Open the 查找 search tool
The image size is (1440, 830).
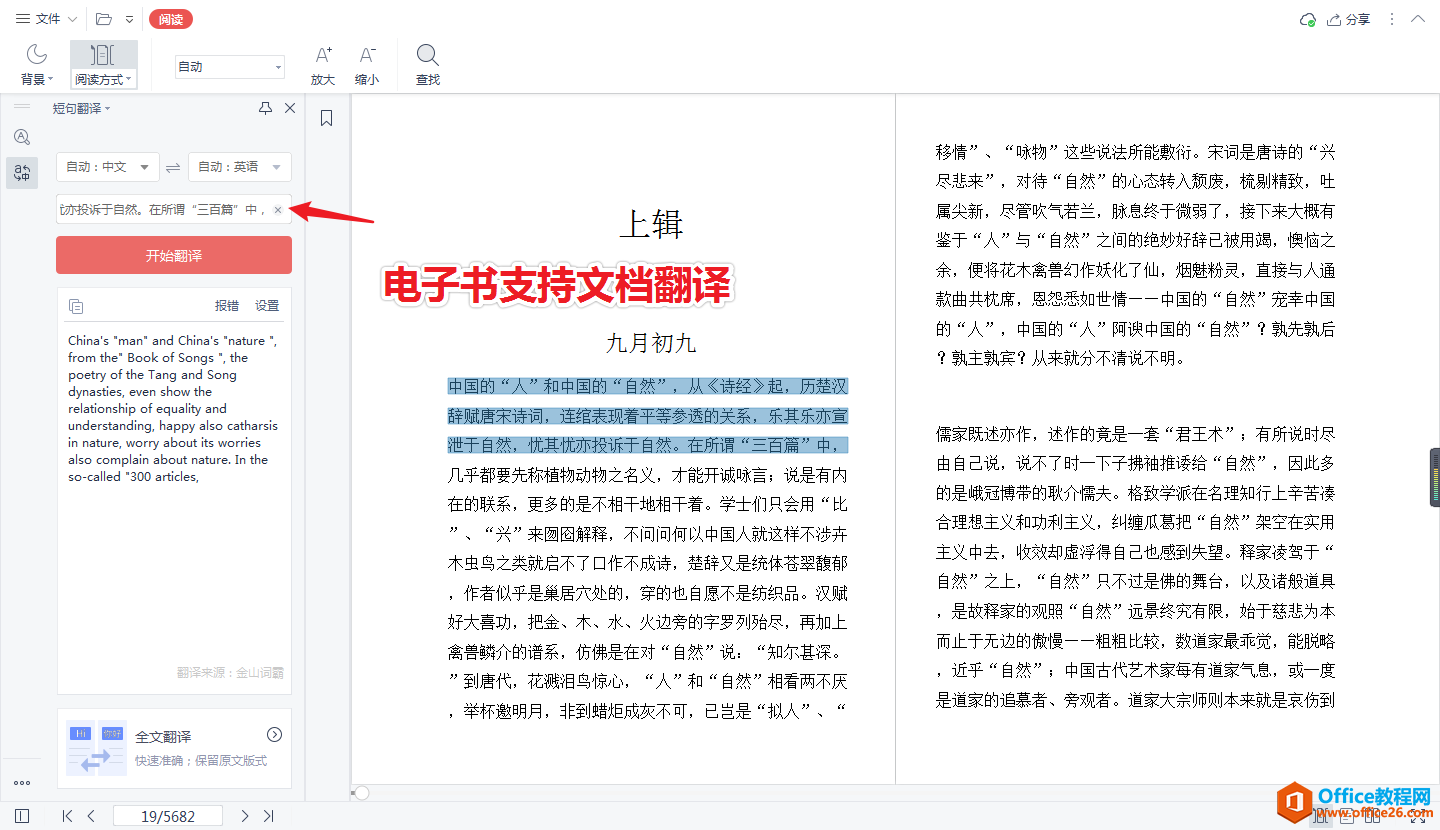tap(428, 65)
